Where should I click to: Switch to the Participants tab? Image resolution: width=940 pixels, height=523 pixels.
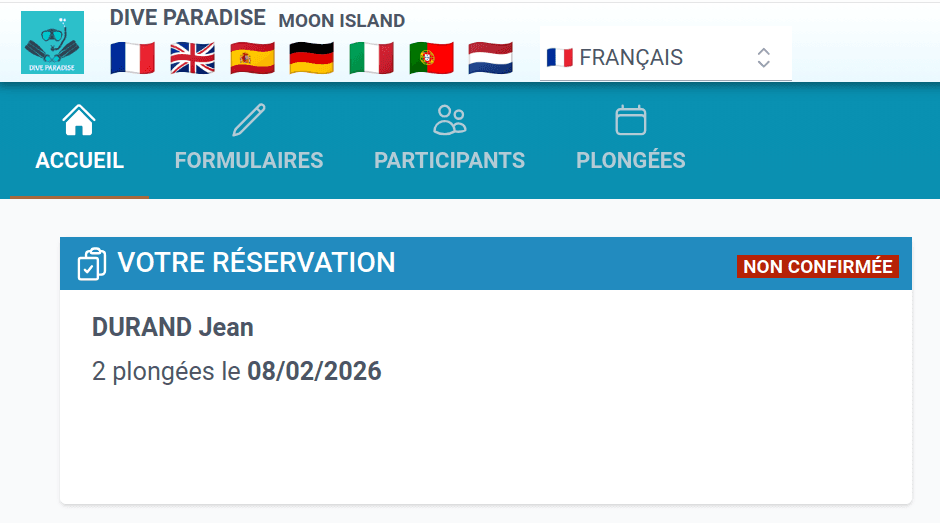coord(449,141)
